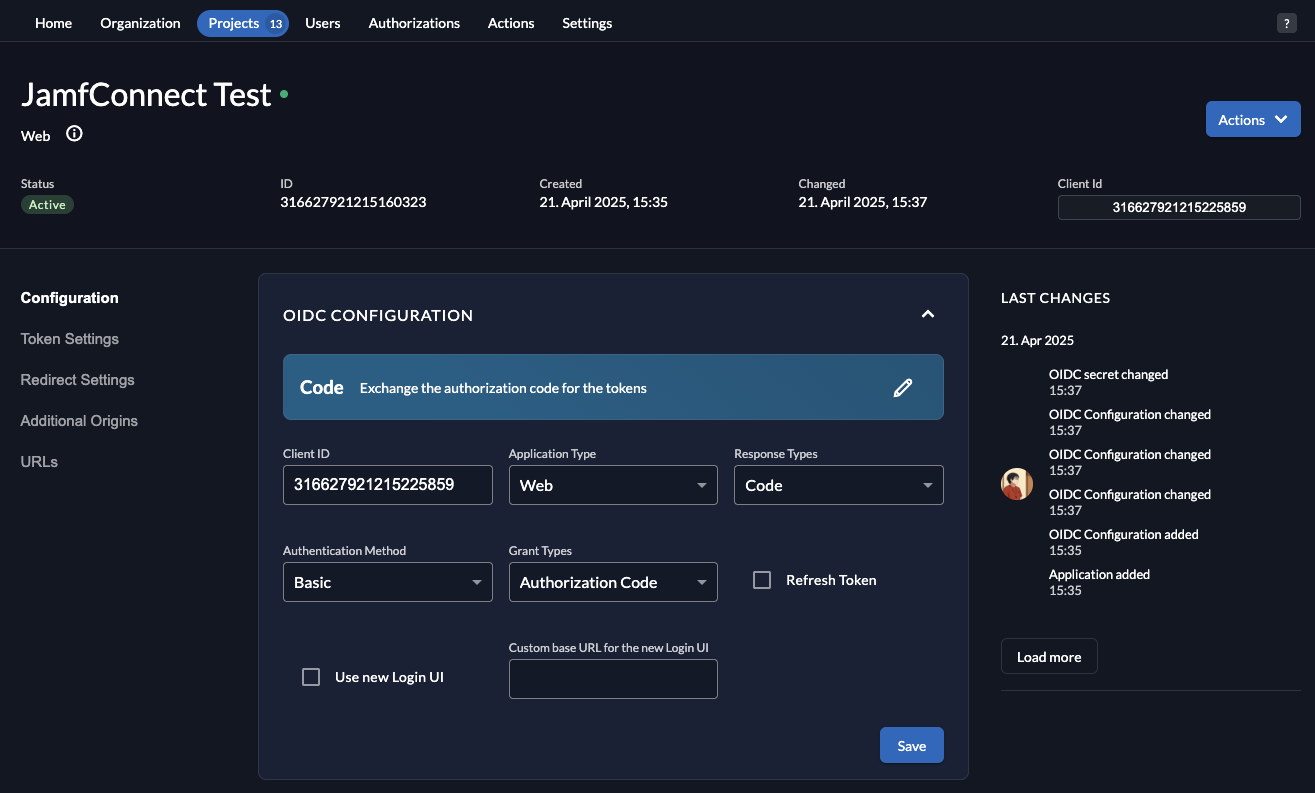Open the Organization tab
The image size is (1315, 793).
click(x=140, y=23)
